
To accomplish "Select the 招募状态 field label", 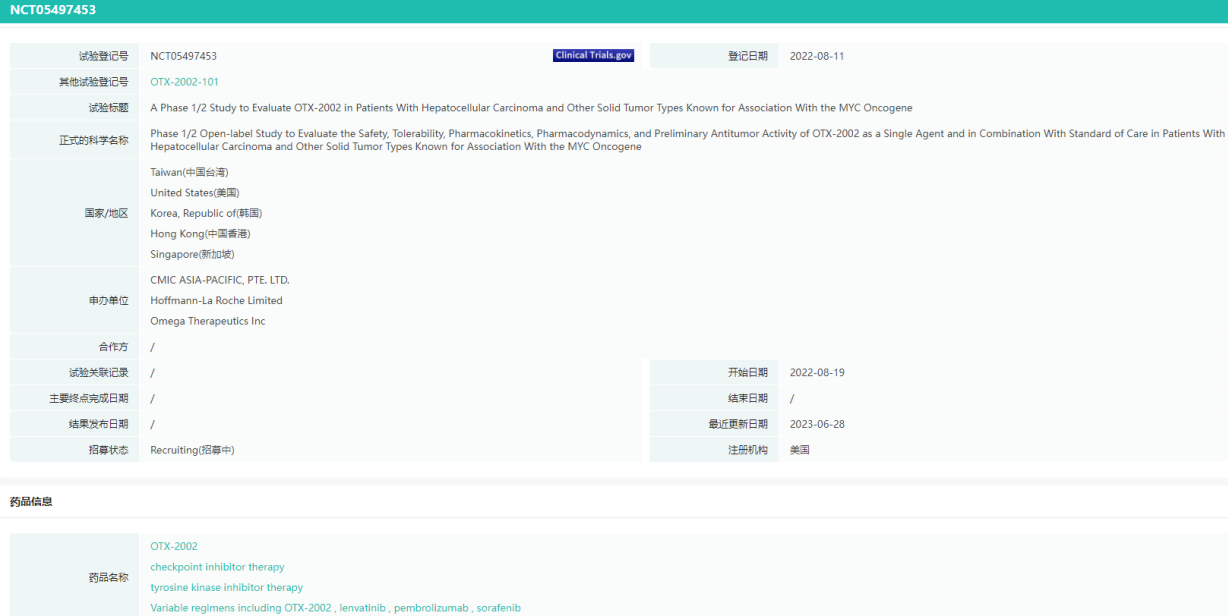I will pyautogui.click(x=108, y=450).
